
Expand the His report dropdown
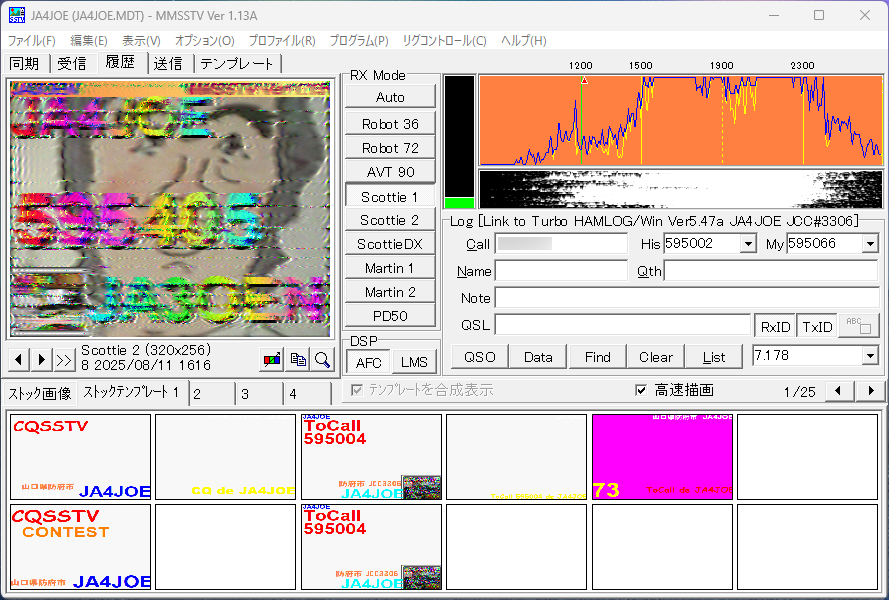tap(748, 244)
